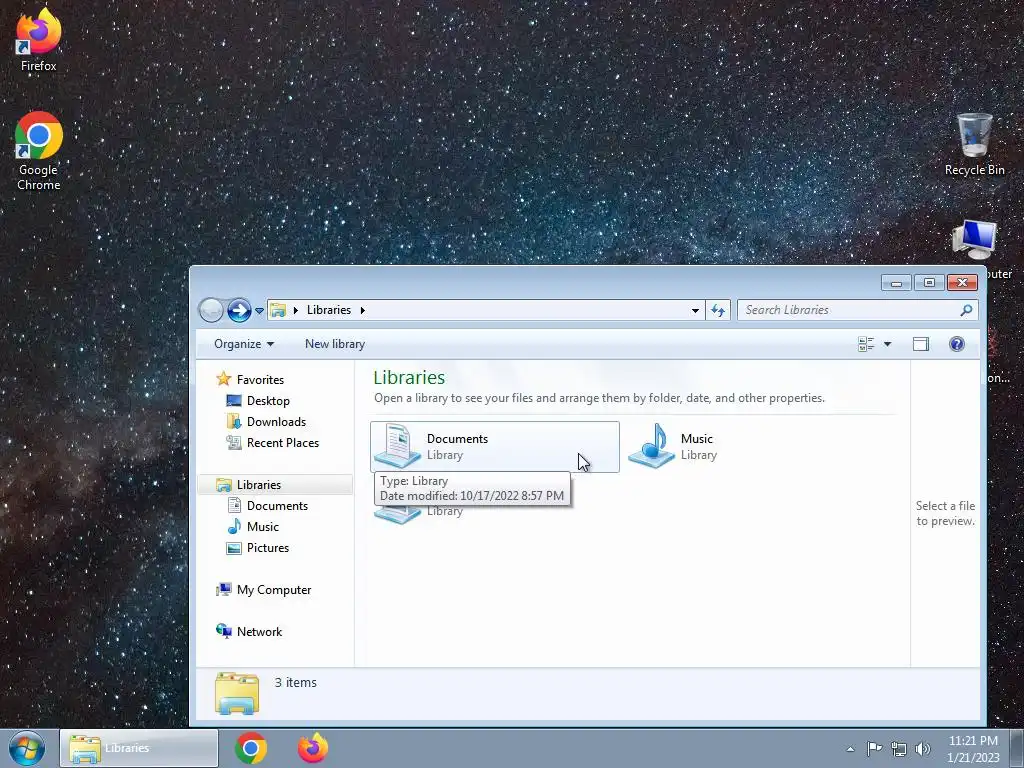Click the Back navigation arrow
Viewport: 1024px width, 768px height.
coord(211,310)
